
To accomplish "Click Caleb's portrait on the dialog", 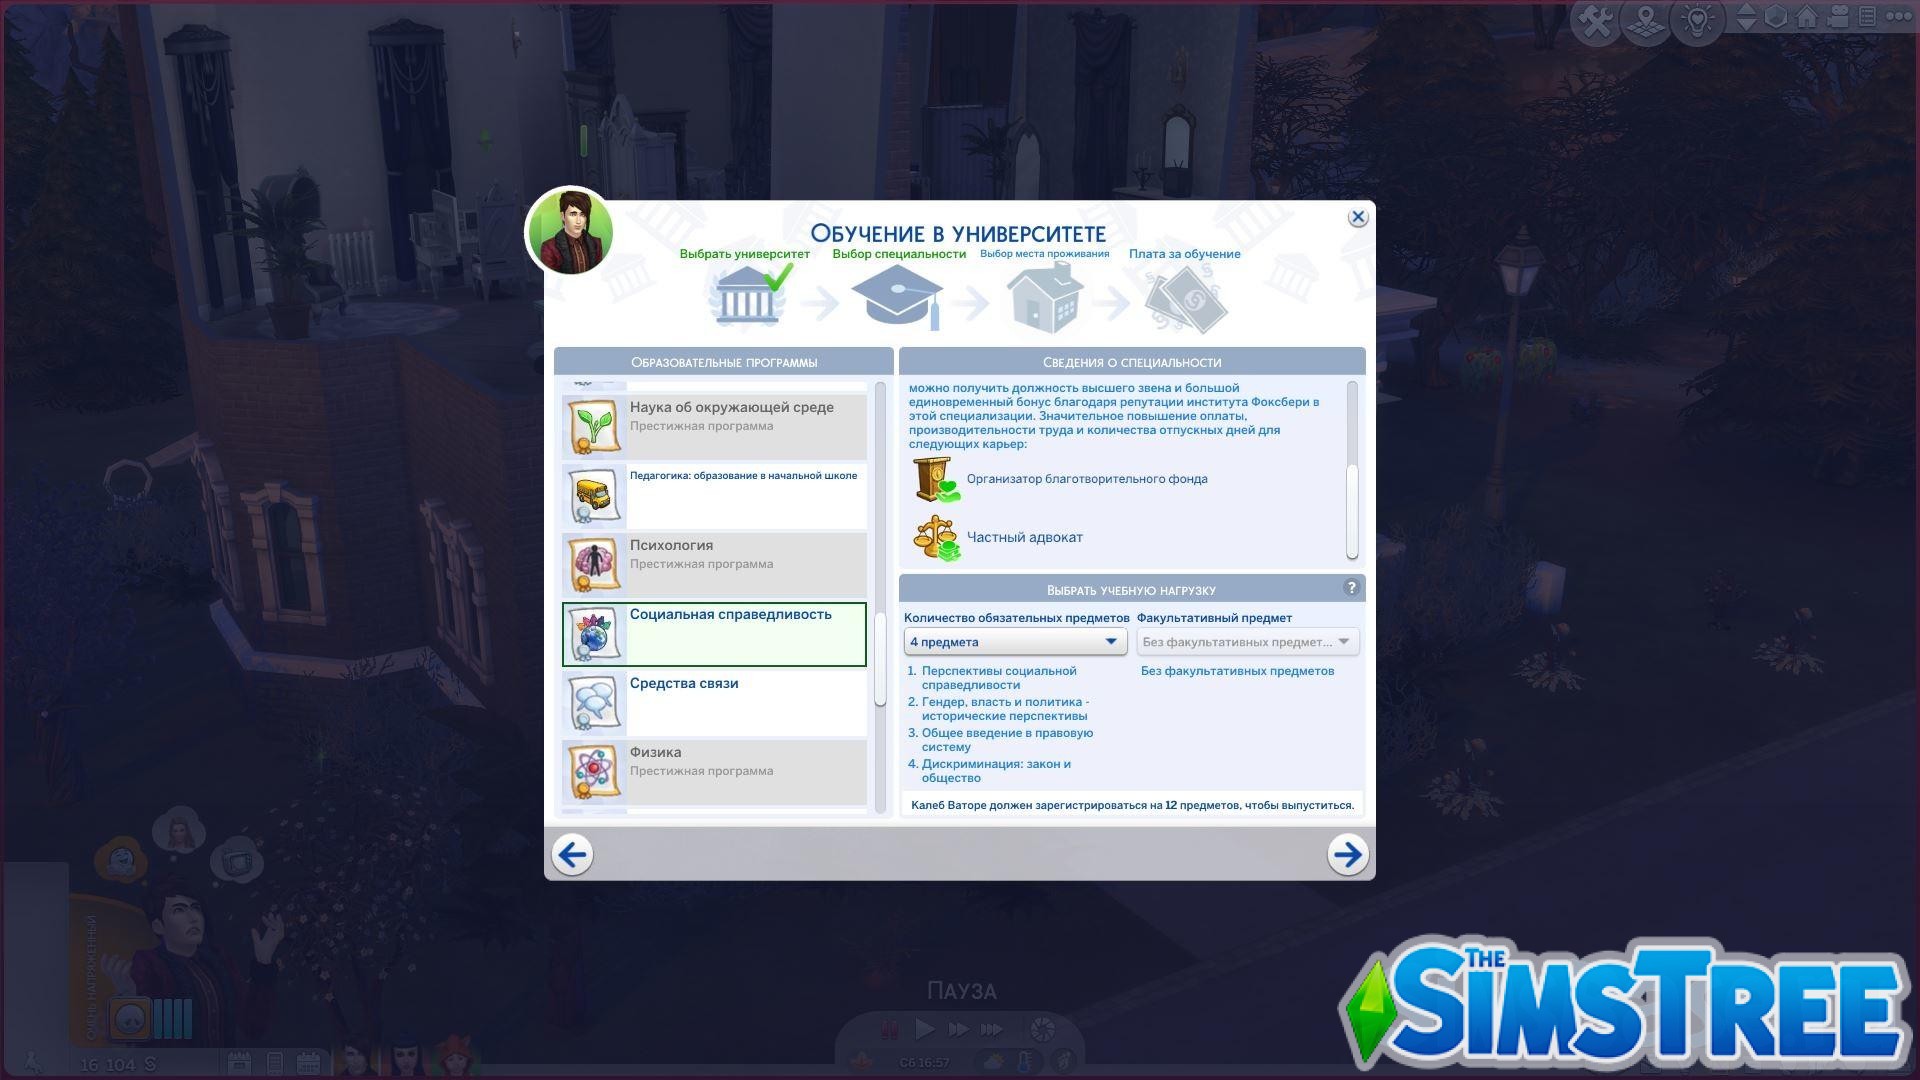I will coord(570,231).
